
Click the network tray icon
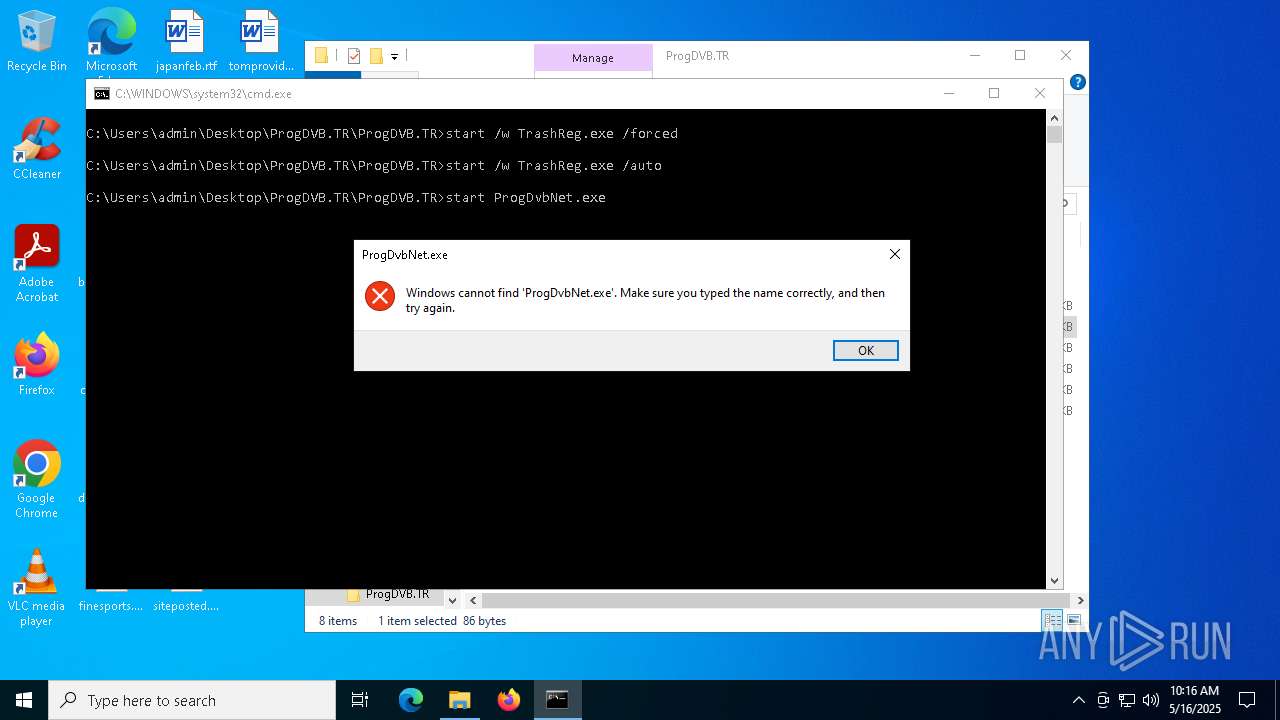coord(1127,700)
